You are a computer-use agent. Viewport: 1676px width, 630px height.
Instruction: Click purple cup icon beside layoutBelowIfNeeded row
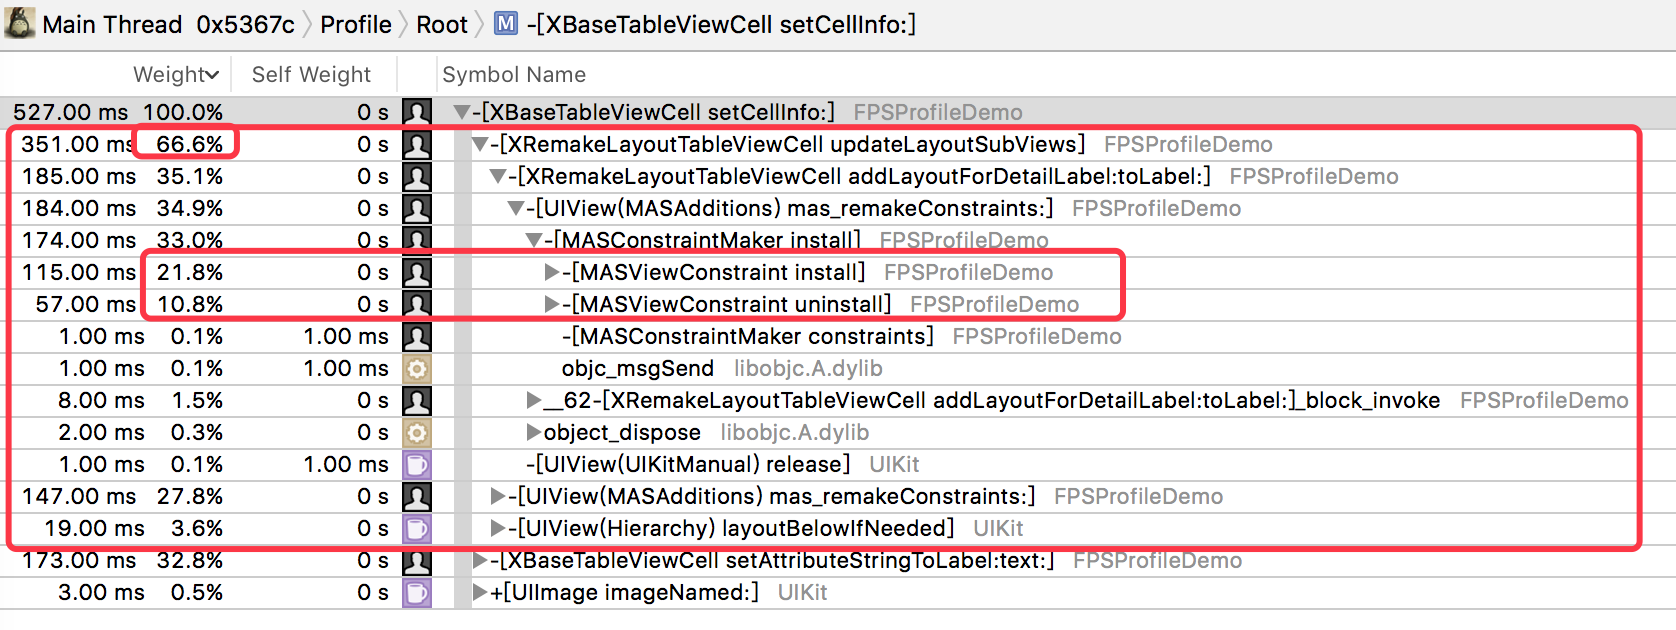(x=417, y=528)
